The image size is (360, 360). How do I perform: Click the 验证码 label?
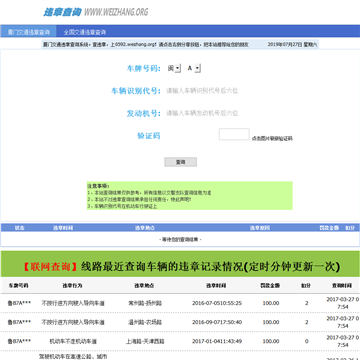tap(149, 136)
